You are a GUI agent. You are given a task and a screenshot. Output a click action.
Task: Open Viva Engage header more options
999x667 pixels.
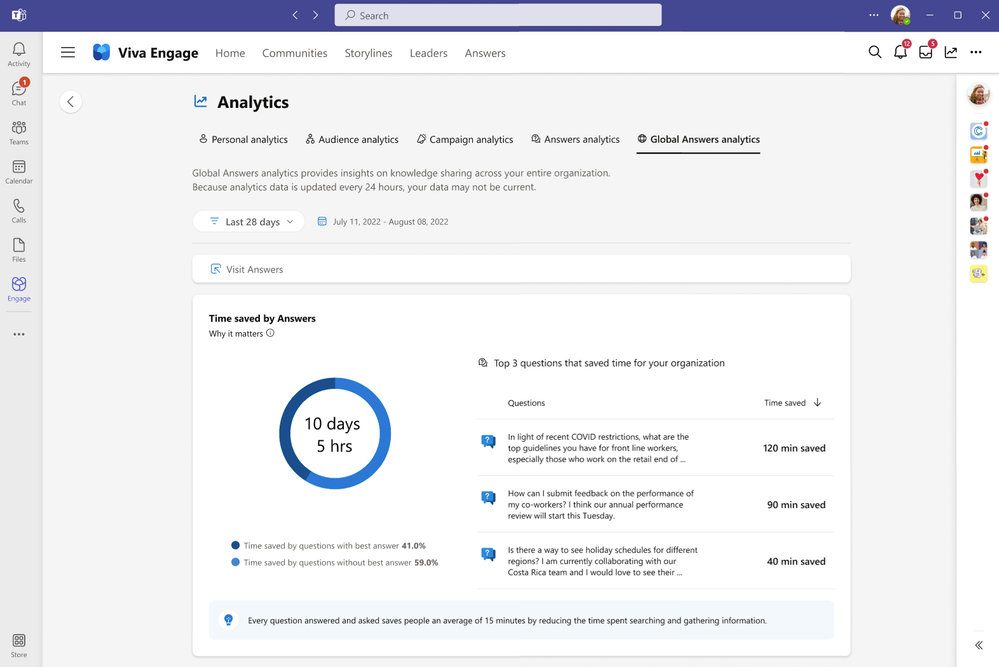(975, 52)
